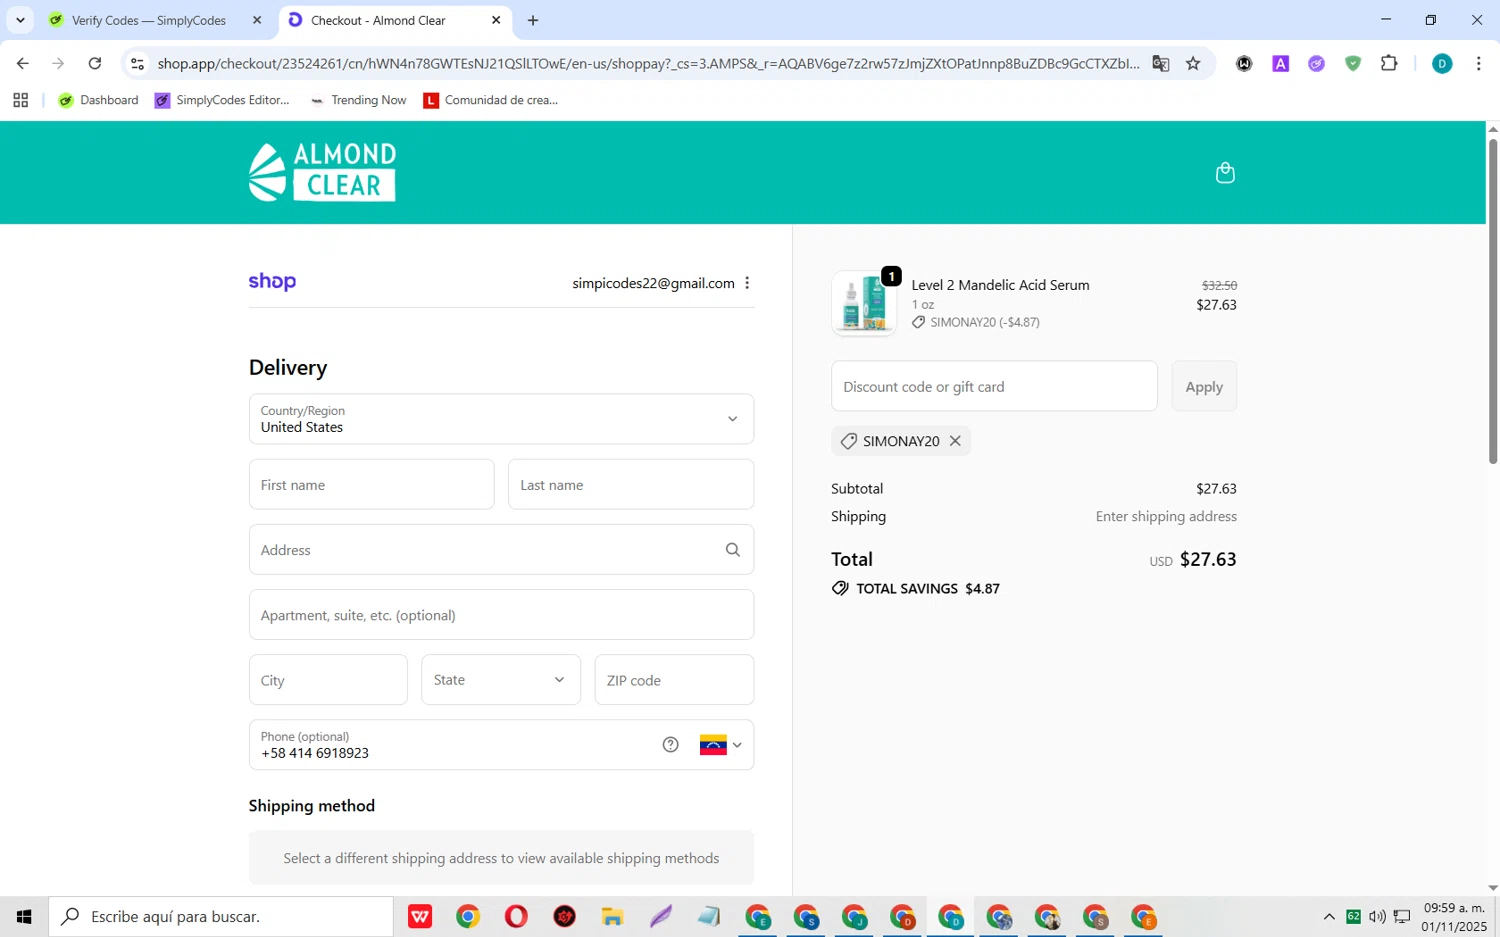The width and height of the screenshot is (1500, 937).
Task: Switch to the Verify Codes — SimplyCodes tab
Action: point(157,20)
